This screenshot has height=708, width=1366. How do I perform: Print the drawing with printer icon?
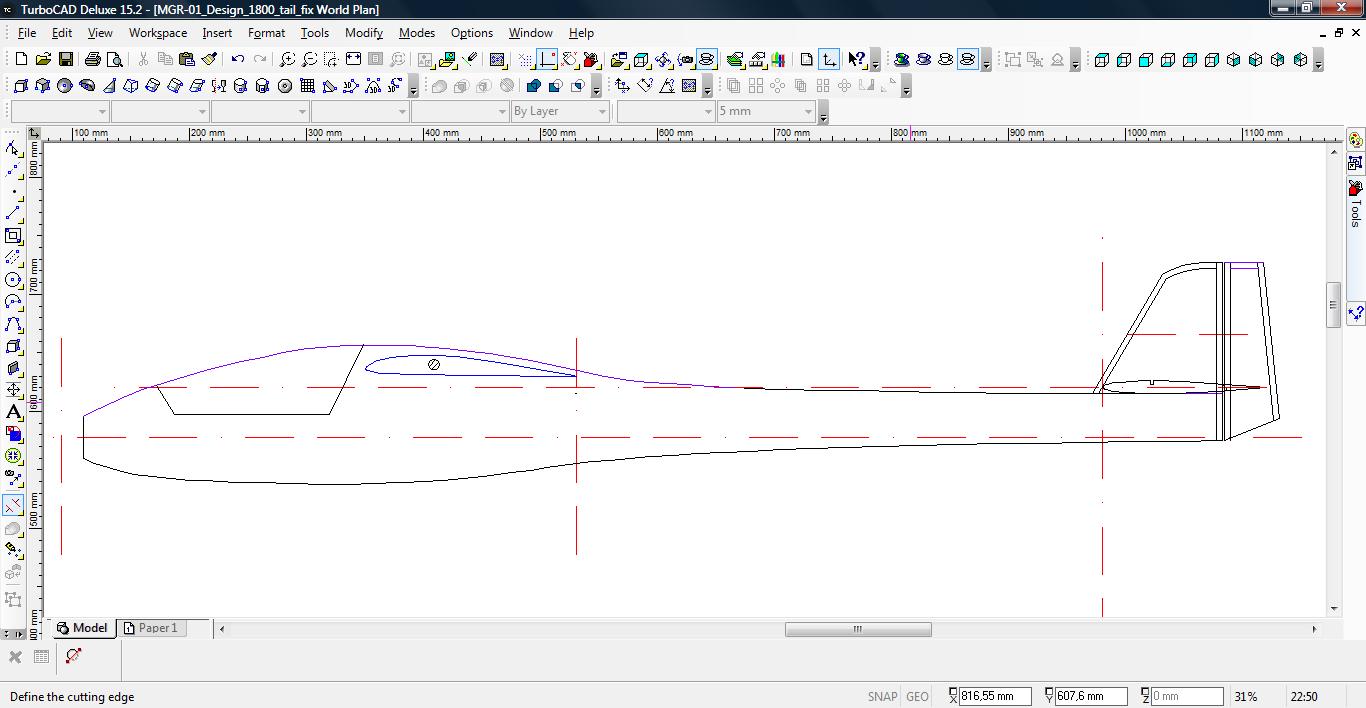click(x=93, y=59)
